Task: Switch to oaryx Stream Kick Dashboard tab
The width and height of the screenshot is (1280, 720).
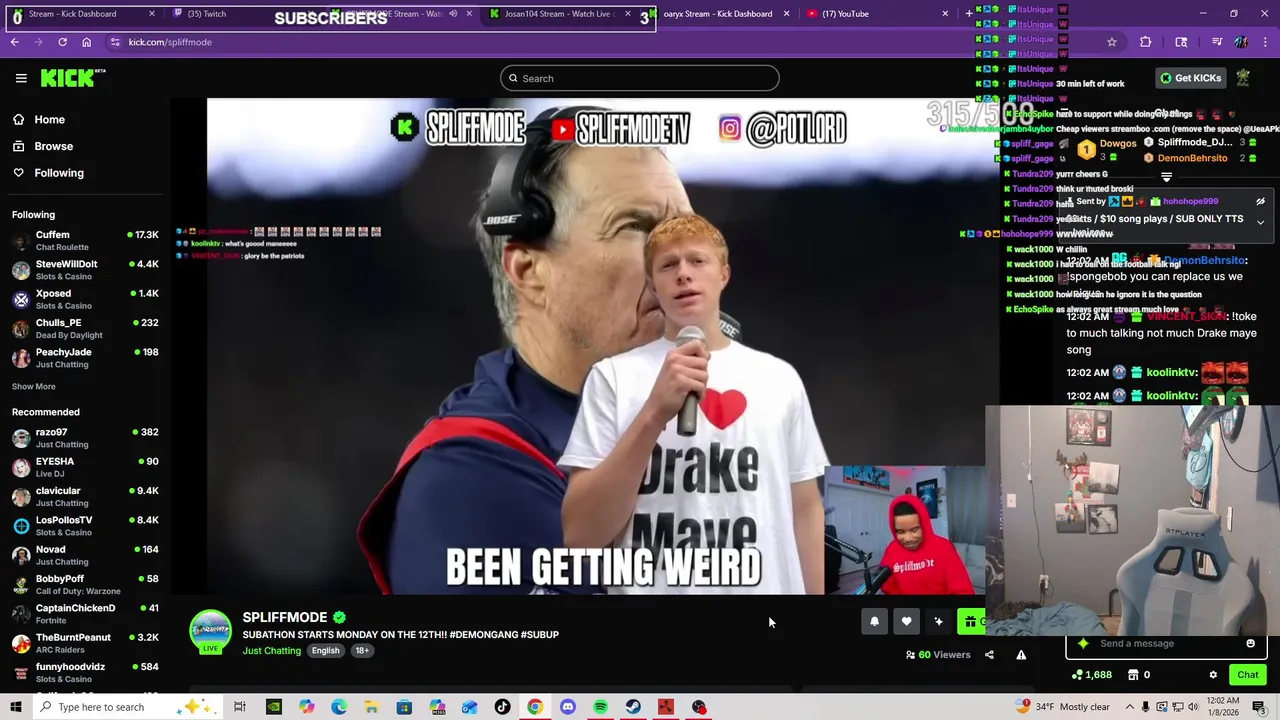Action: click(720, 14)
